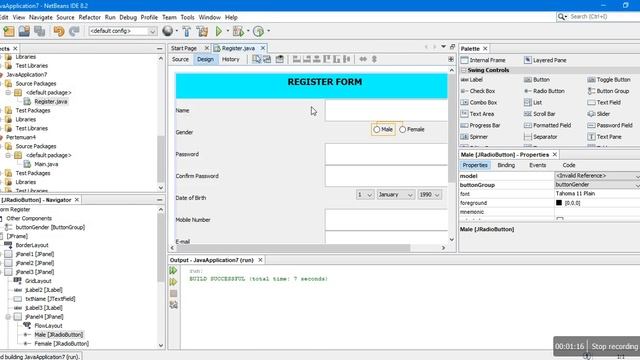Switch to the Start Page tab
The width and height of the screenshot is (640, 360).
[184, 48]
